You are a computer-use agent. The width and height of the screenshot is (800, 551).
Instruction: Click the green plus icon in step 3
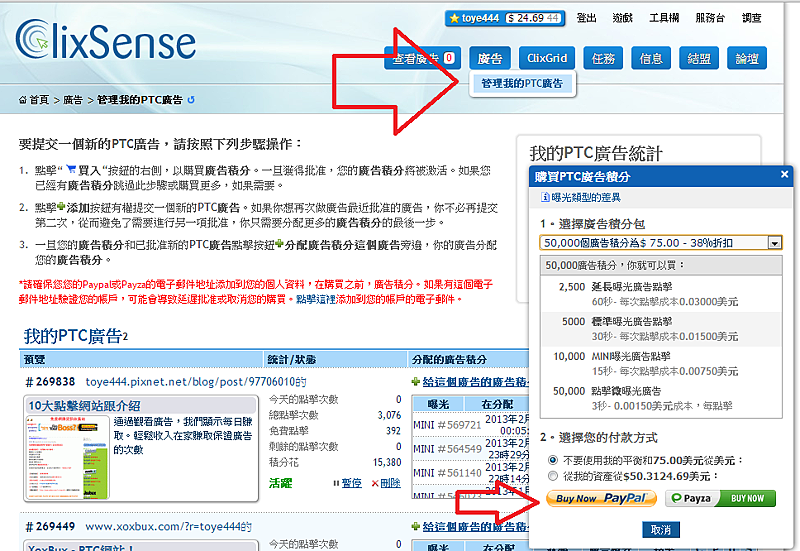pos(279,244)
